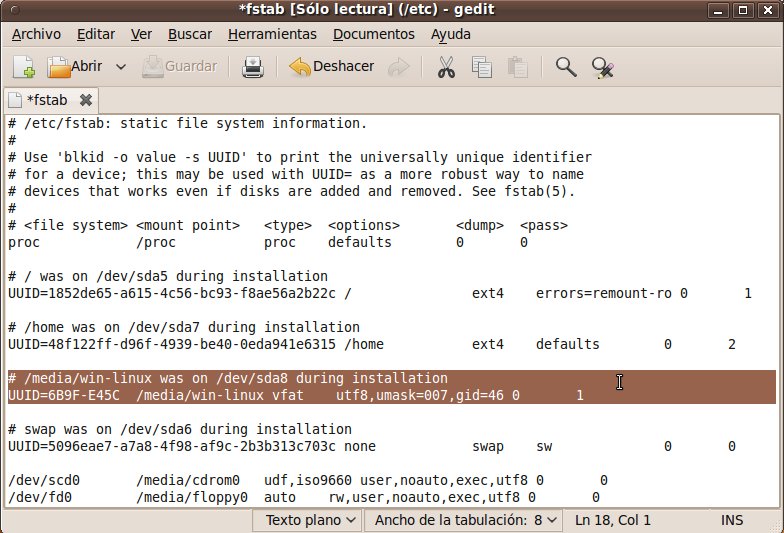Maximize the gedit window
The width and height of the screenshot is (784, 533).
pos(743,10)
